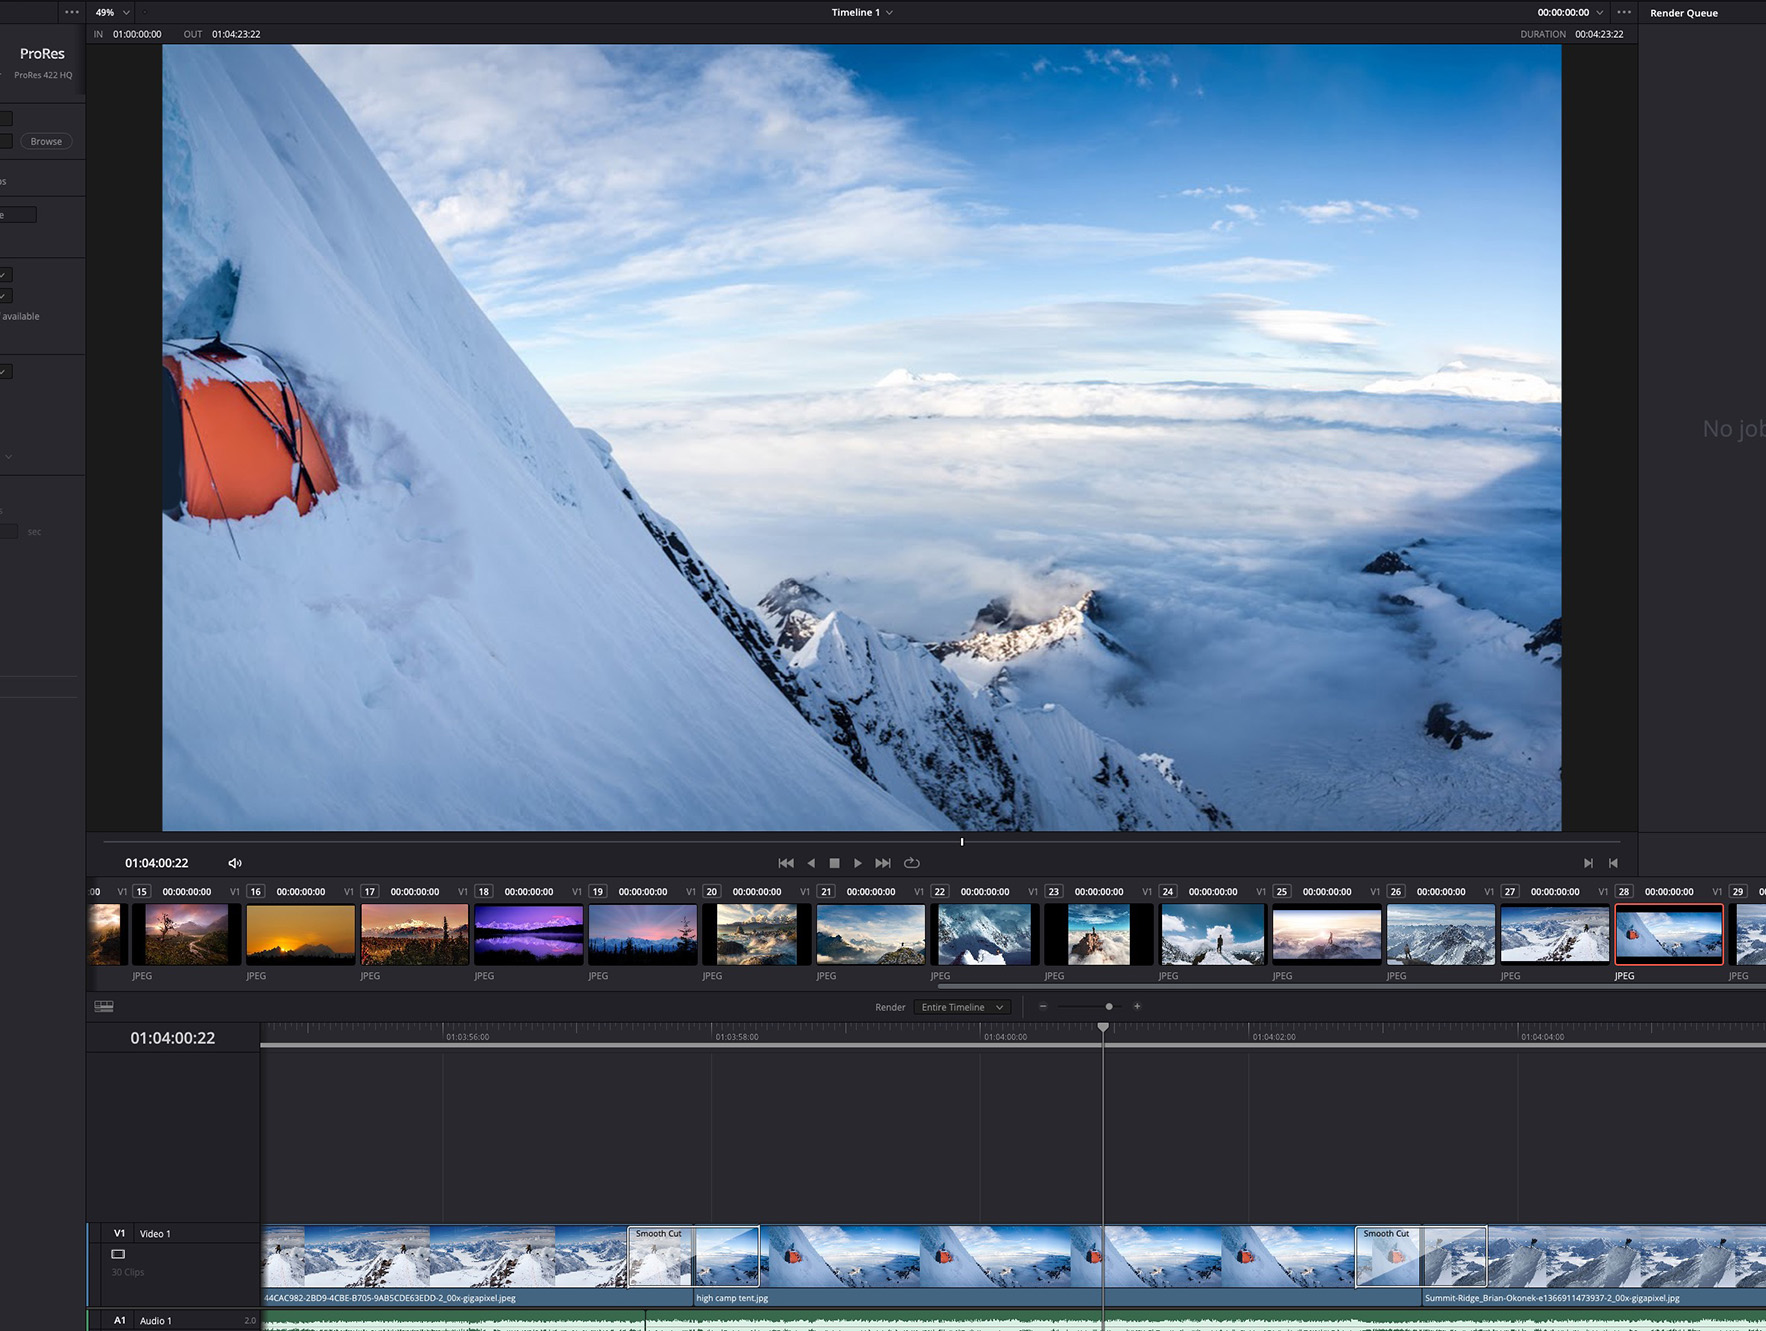Zoom in the timeline with plus icon
The height and width of the screenshot is (1331, 1766).
coord(1137,1007)
